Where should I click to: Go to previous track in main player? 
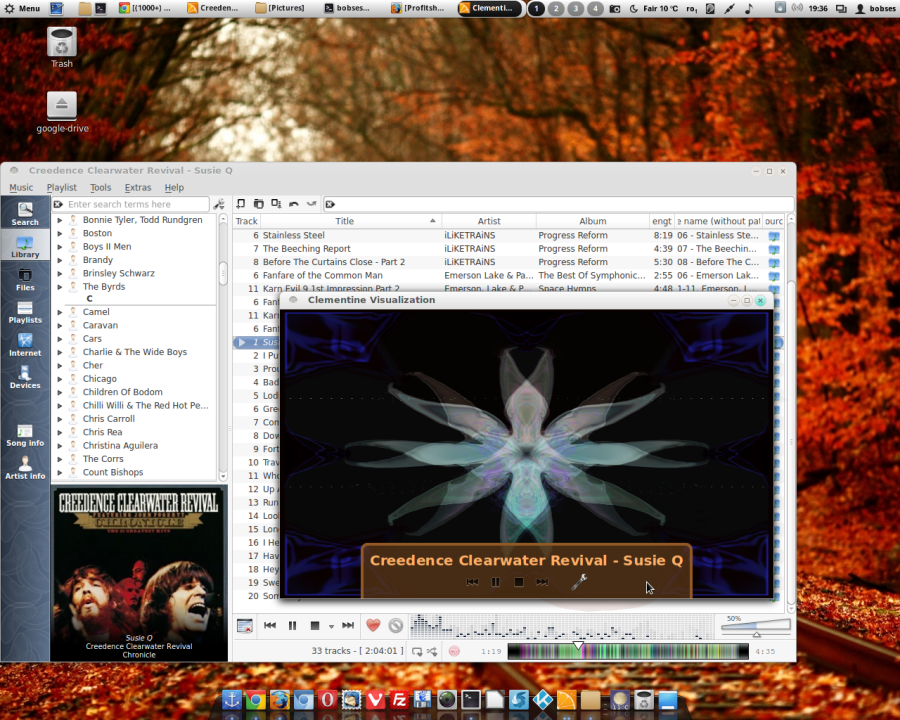(270, 626)
